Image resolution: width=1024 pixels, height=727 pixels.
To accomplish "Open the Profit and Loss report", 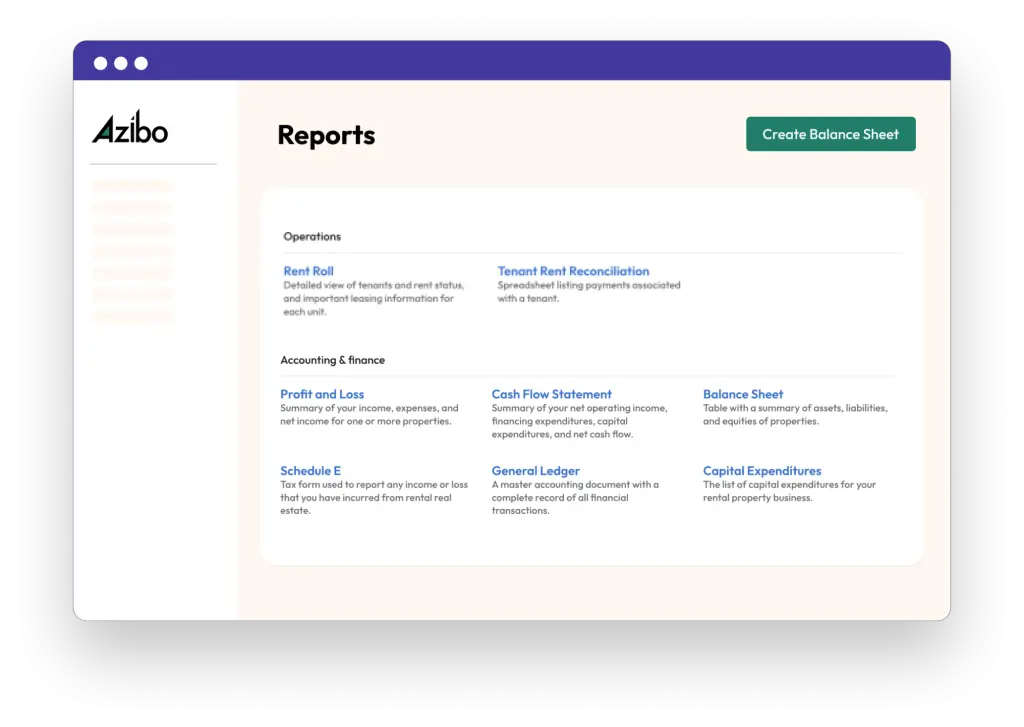I will tap(322, 394).
